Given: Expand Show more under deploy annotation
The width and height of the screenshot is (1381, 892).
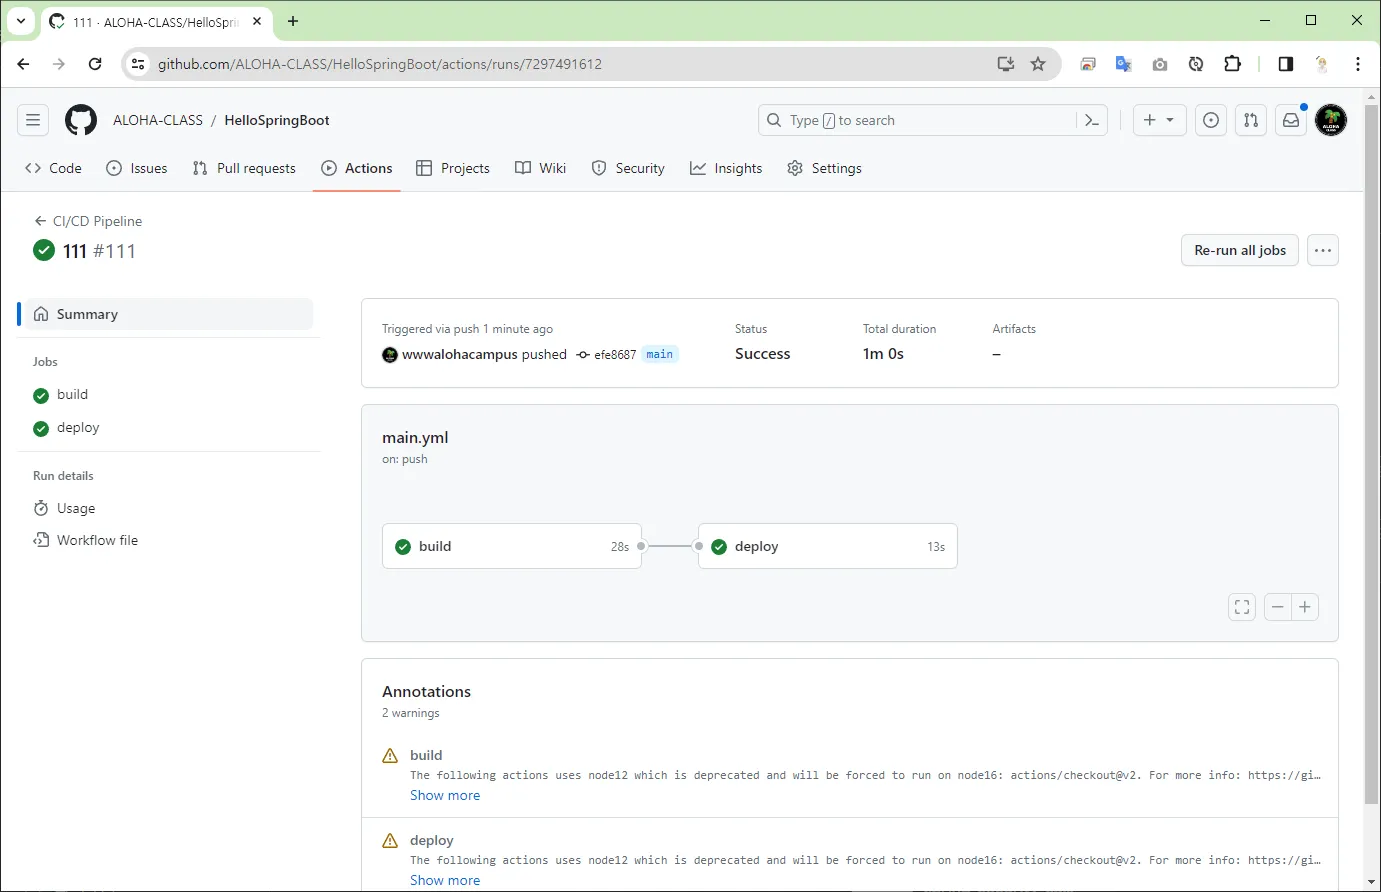Looking at the screenshot, I should (445, 880).
